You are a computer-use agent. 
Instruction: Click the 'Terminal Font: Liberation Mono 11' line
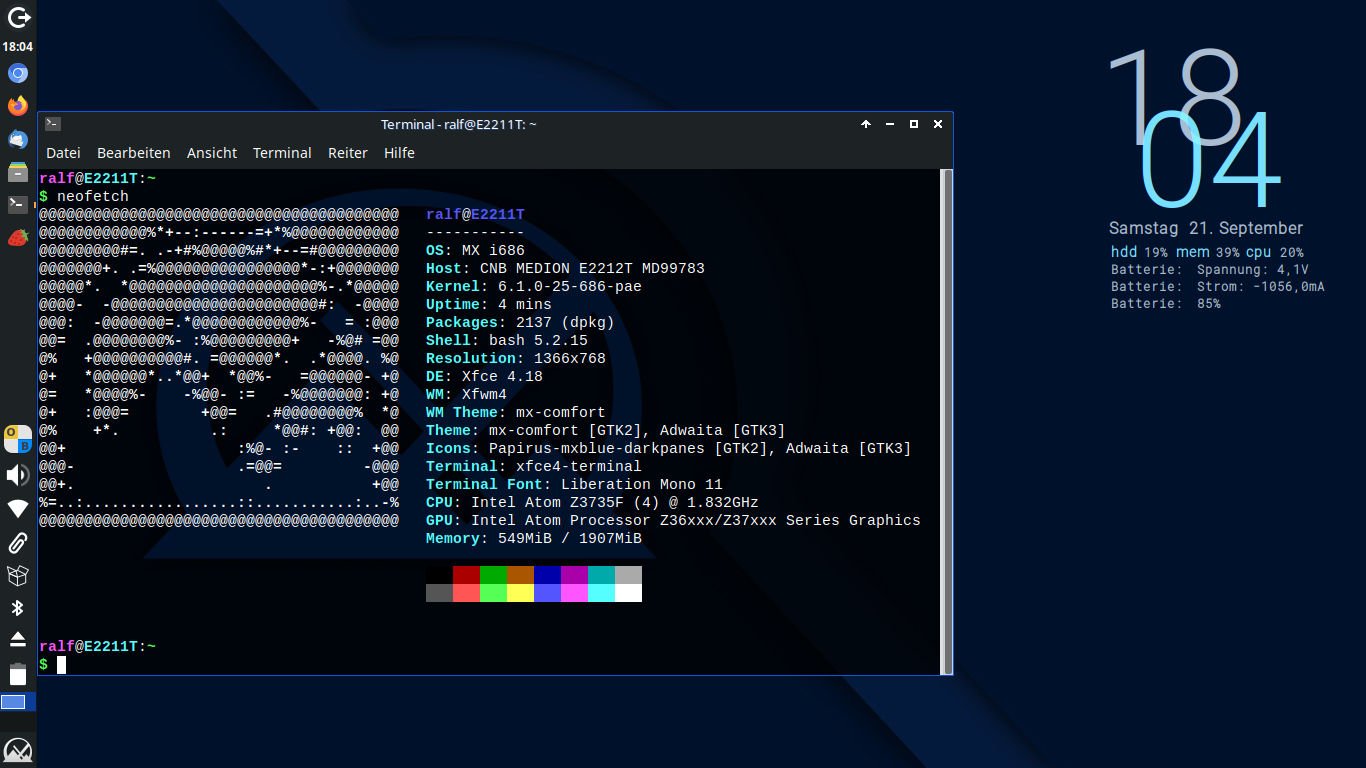(x=574, y=485)
